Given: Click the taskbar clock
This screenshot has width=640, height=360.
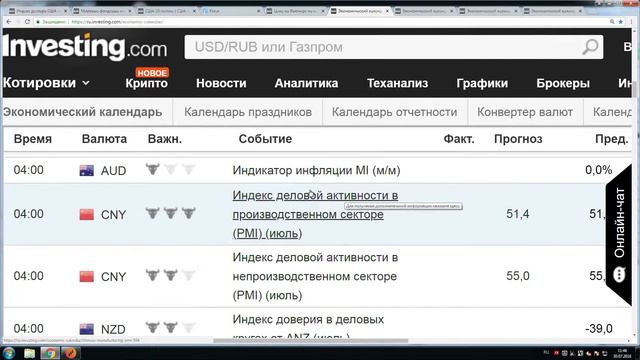Looking at the screenshot, I should tap(622, 353).
